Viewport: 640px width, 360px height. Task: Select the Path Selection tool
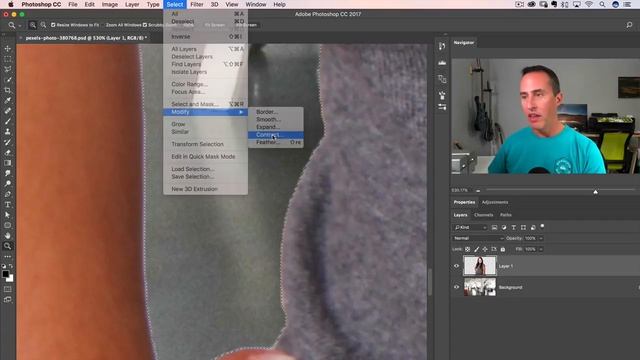point(8,215)
